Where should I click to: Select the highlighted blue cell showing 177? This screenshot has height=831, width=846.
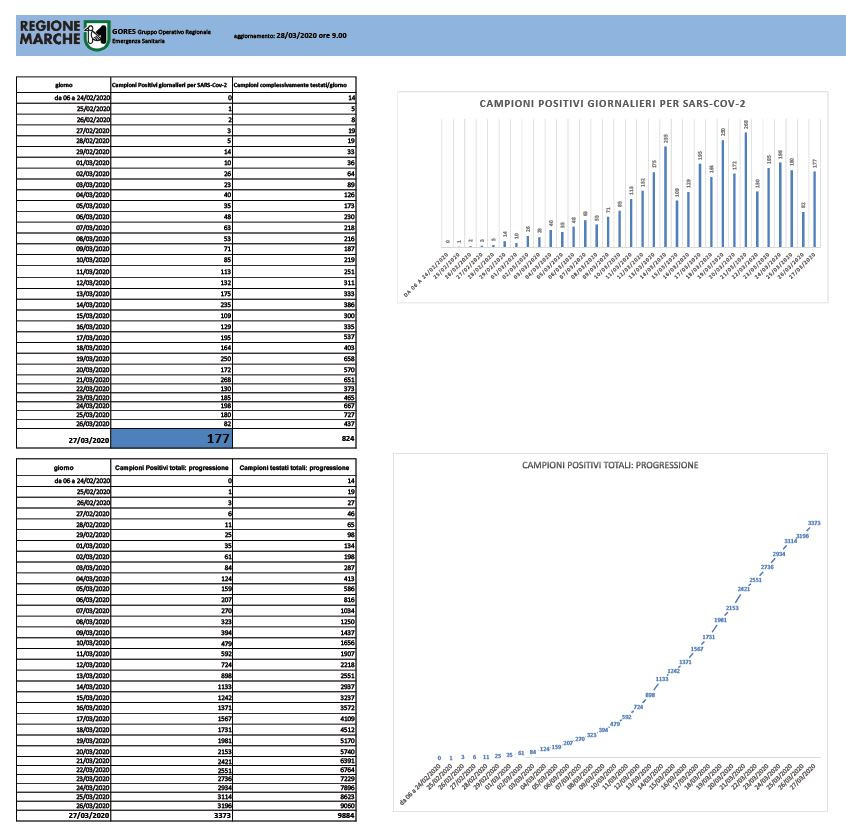pos(172,438)
